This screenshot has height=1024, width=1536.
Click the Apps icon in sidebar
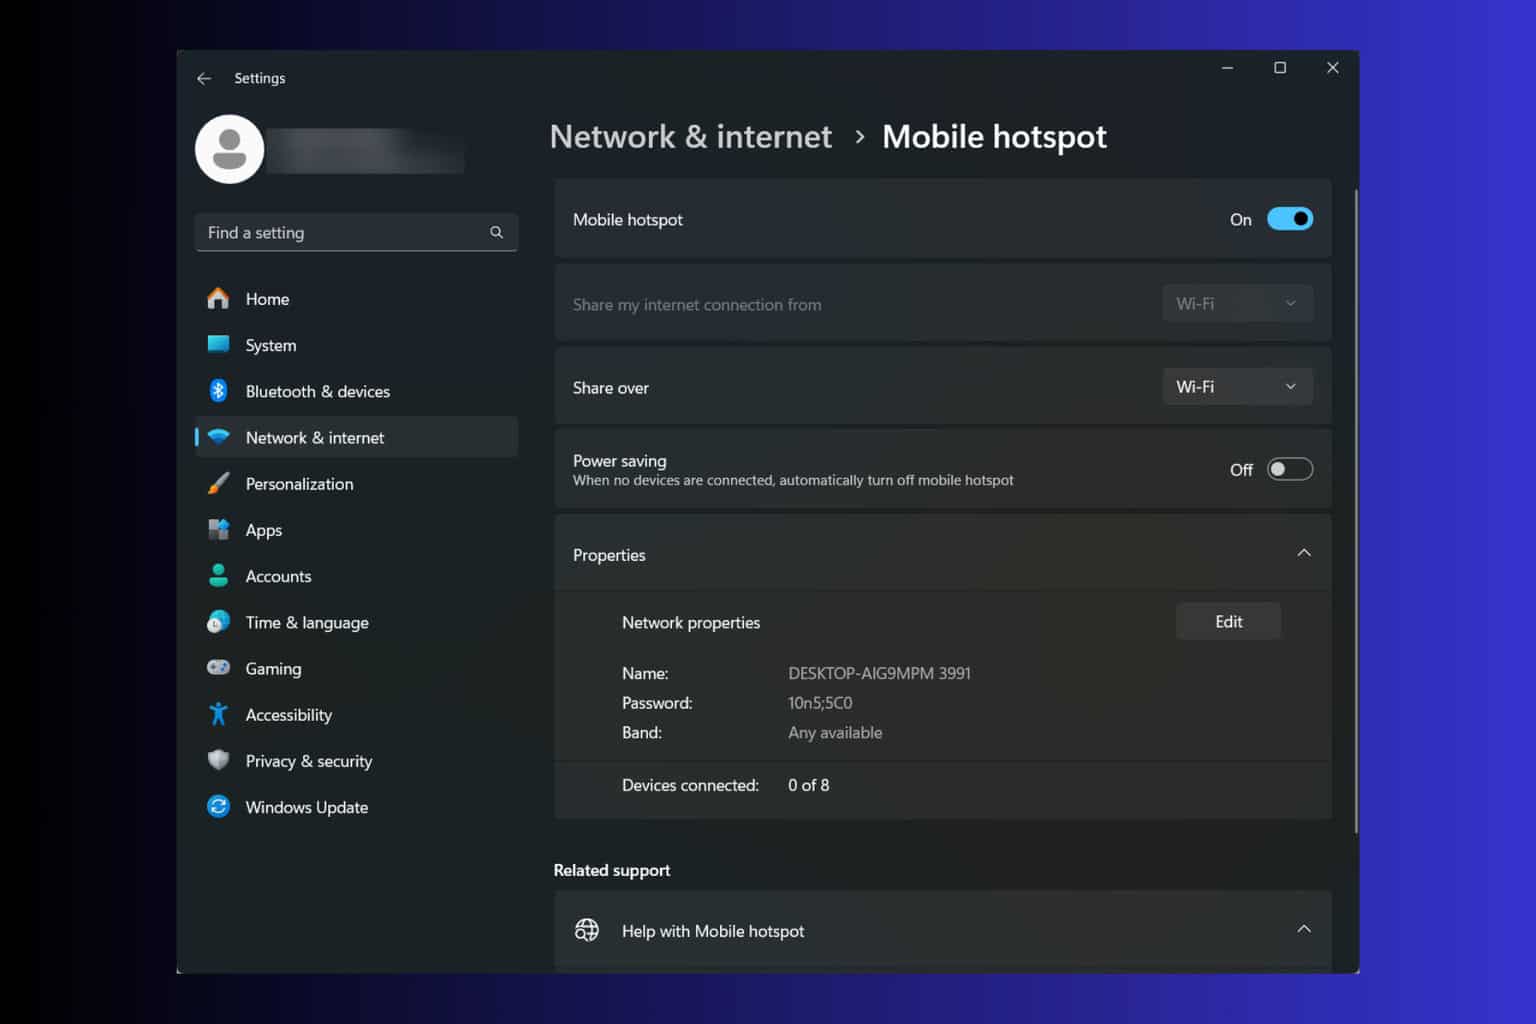(x=218, y=529)
